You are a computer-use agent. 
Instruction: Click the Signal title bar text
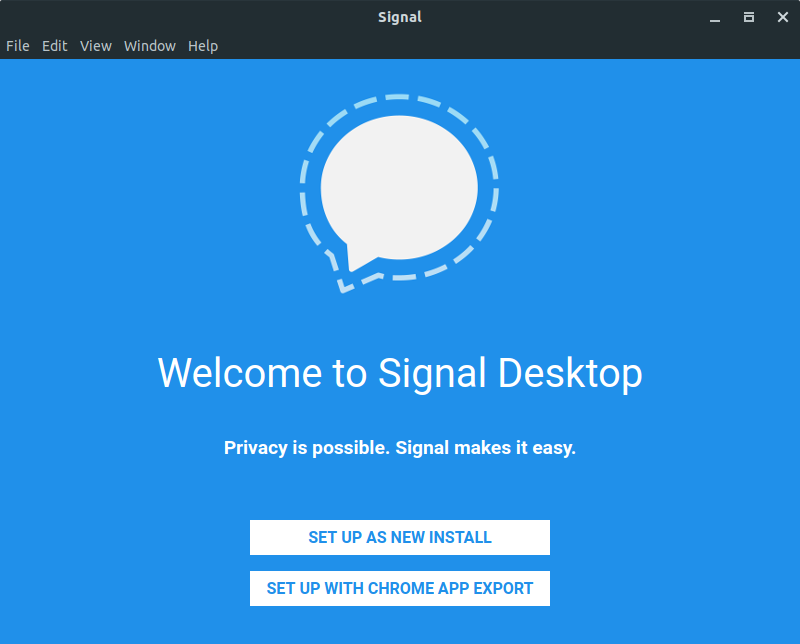[400, 17]
